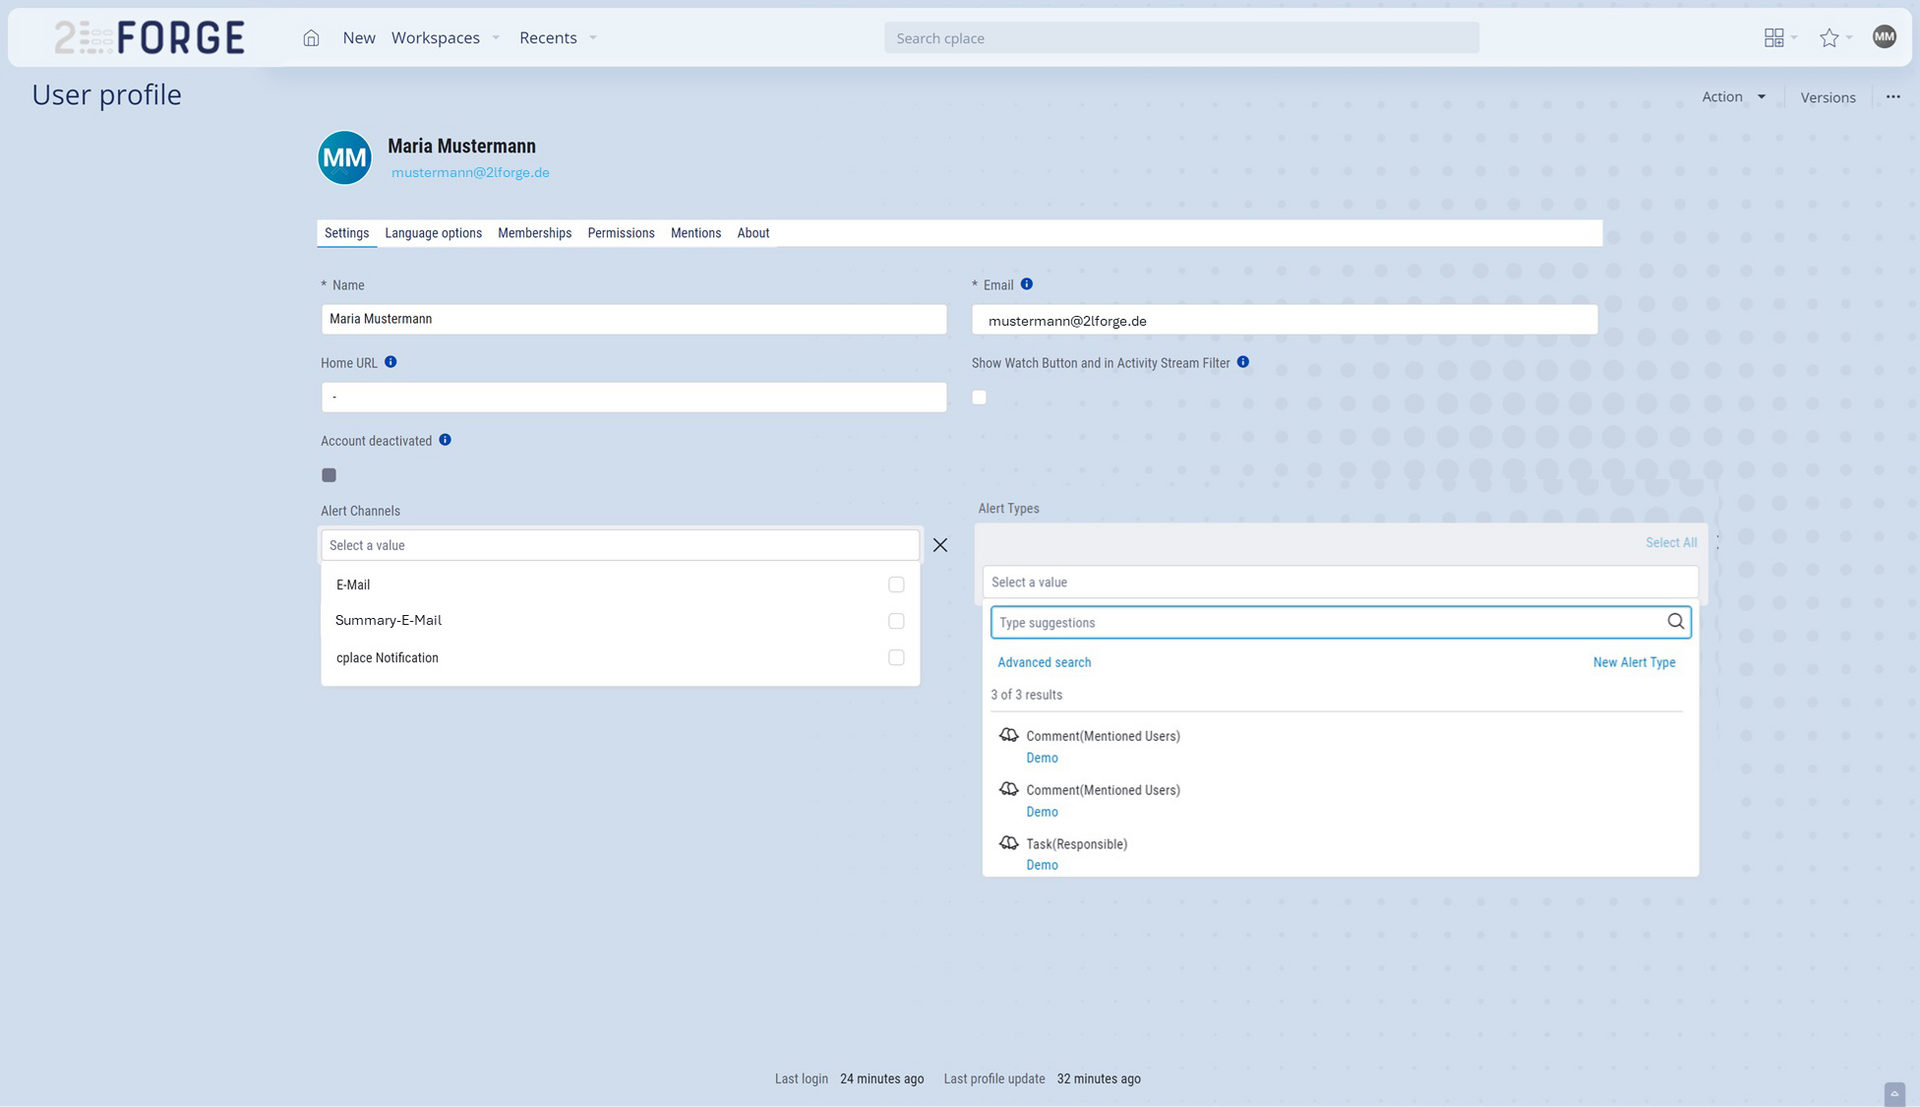Viewport: 1920px width, 1107px height.
Task: Click the New Alert Type link
Action: coord(1633,663)
